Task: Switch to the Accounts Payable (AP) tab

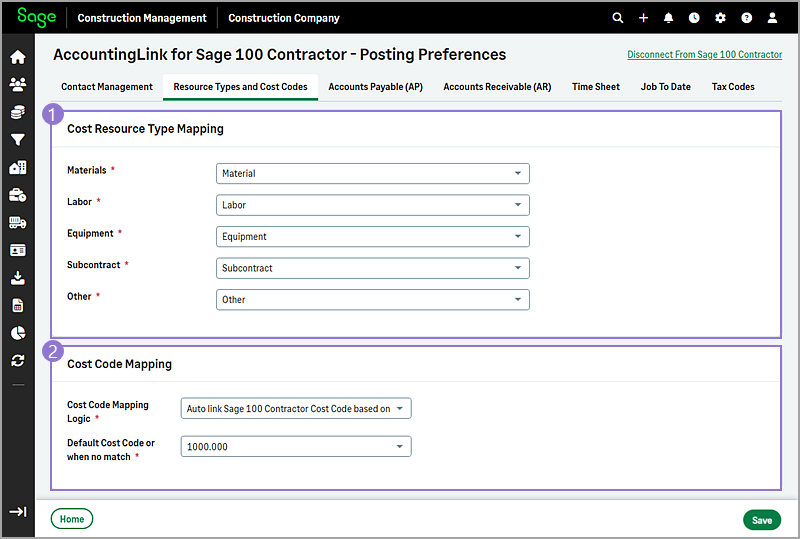Action: (375, 87)
